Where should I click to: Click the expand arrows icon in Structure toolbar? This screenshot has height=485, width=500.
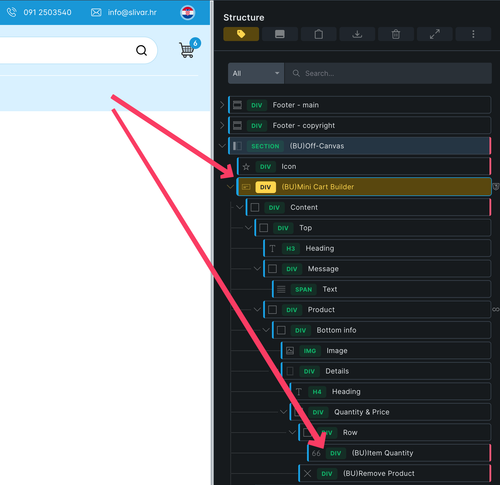(x=434, y=34)
